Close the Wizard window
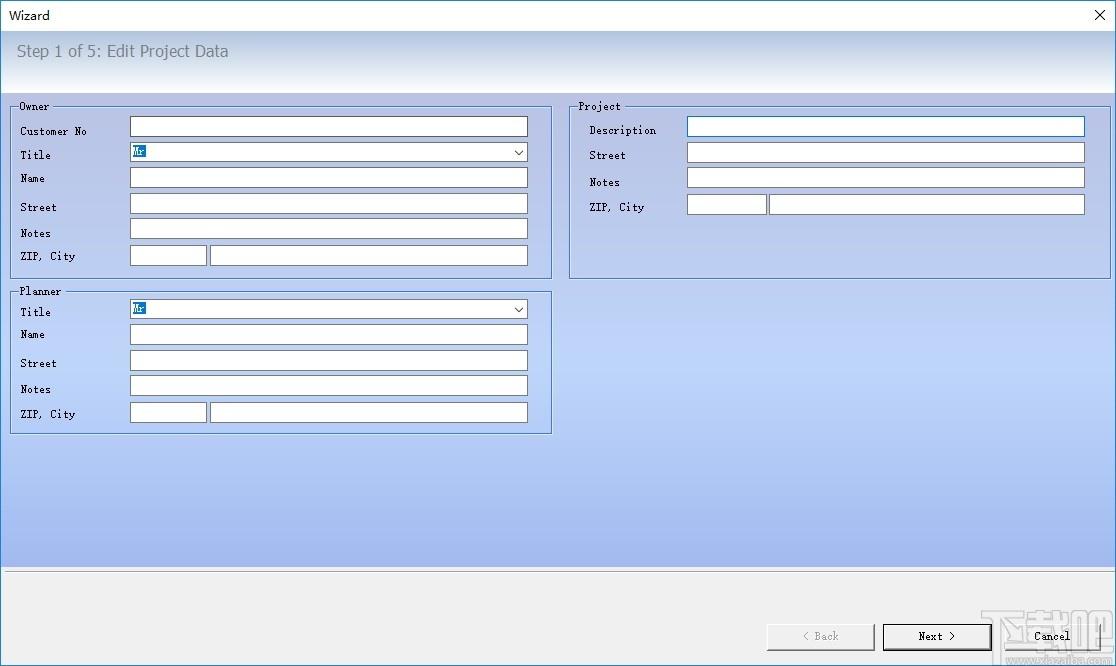1116x666 pixels. 1100,15
